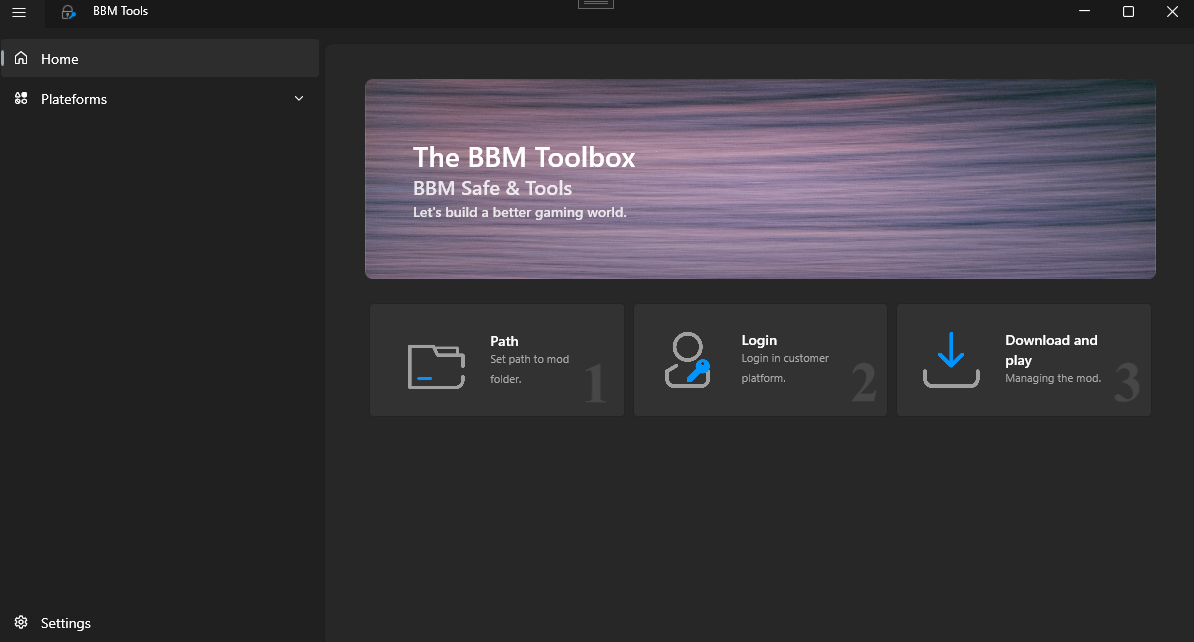Open the Plateforms label in the sidebar
This screenshot has height=642, width=1194.
74,99
